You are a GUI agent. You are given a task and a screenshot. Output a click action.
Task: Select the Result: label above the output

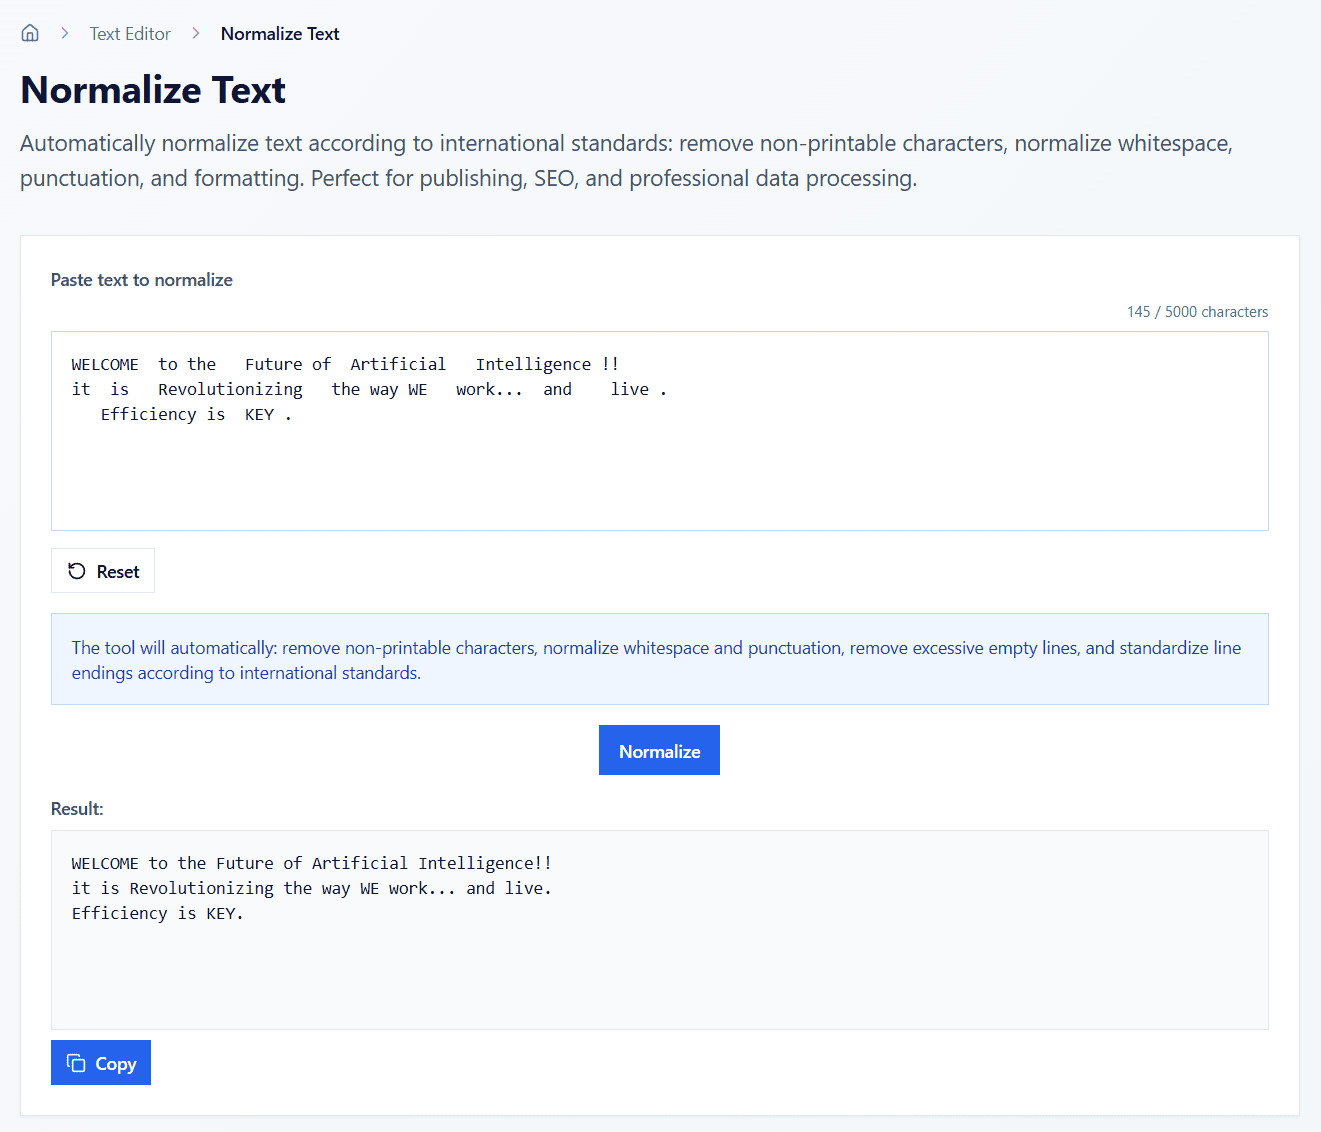click(x=76, y=808)
